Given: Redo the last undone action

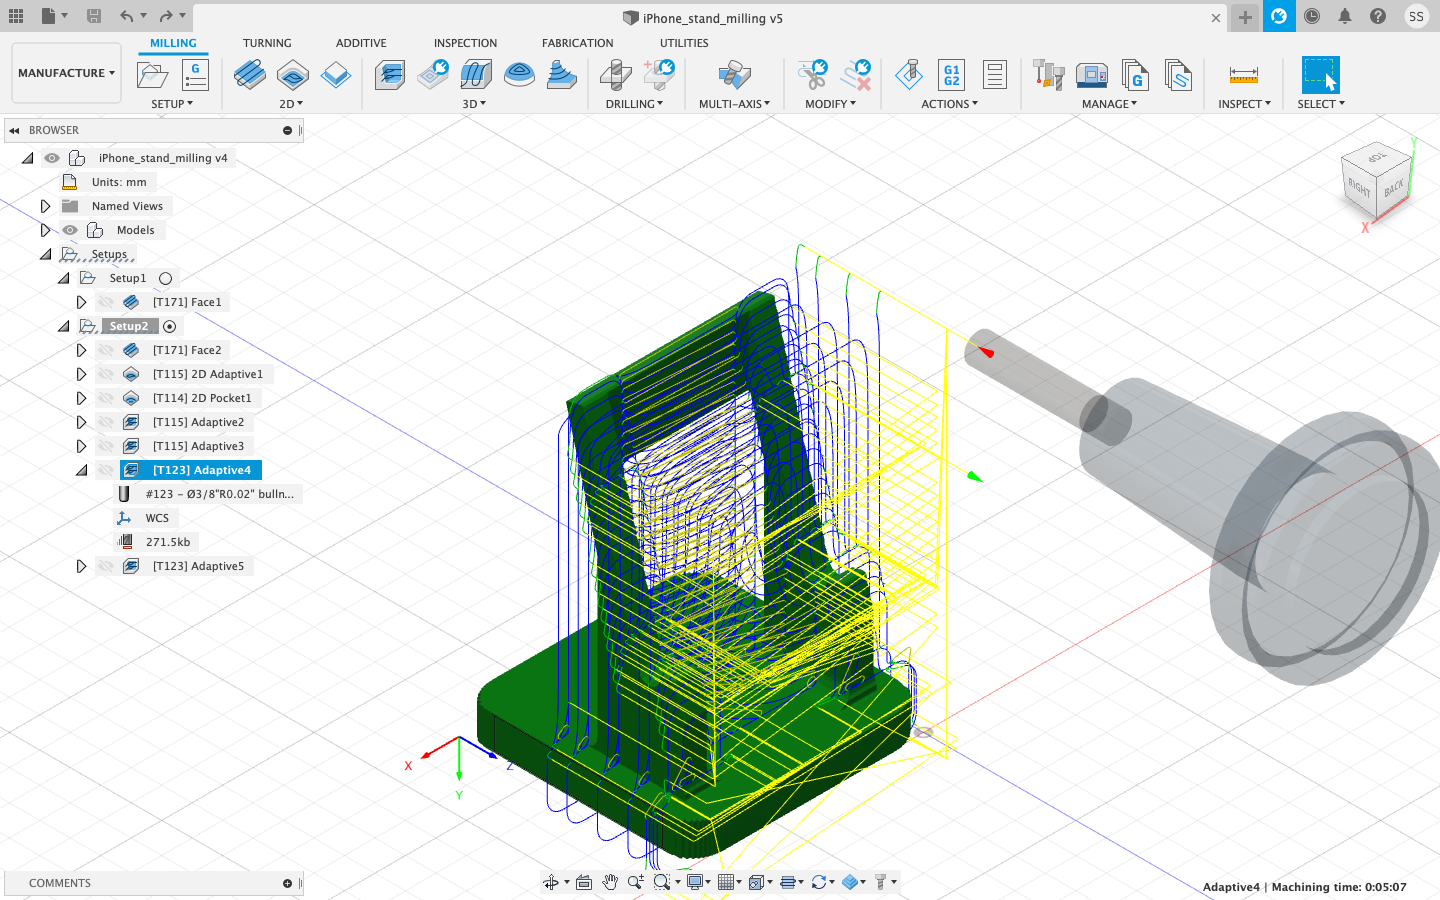Looking at the screenshot, I should pos(166,16).
